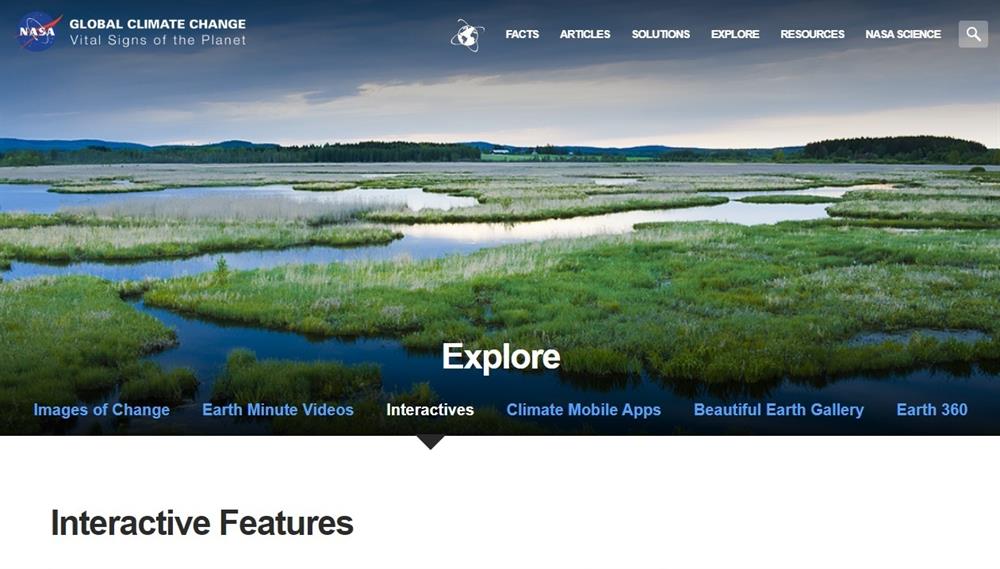The width and height of the screenshot is (1000, 569).
Task: View the Beautiful Earth Gallery tab
Action: click(x=779, y=410)
